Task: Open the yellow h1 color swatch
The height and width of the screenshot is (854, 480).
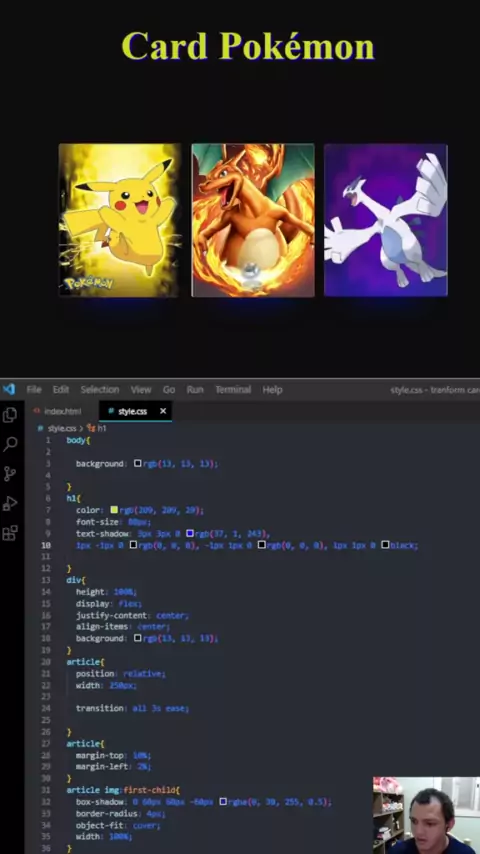Action: [114, 510]
